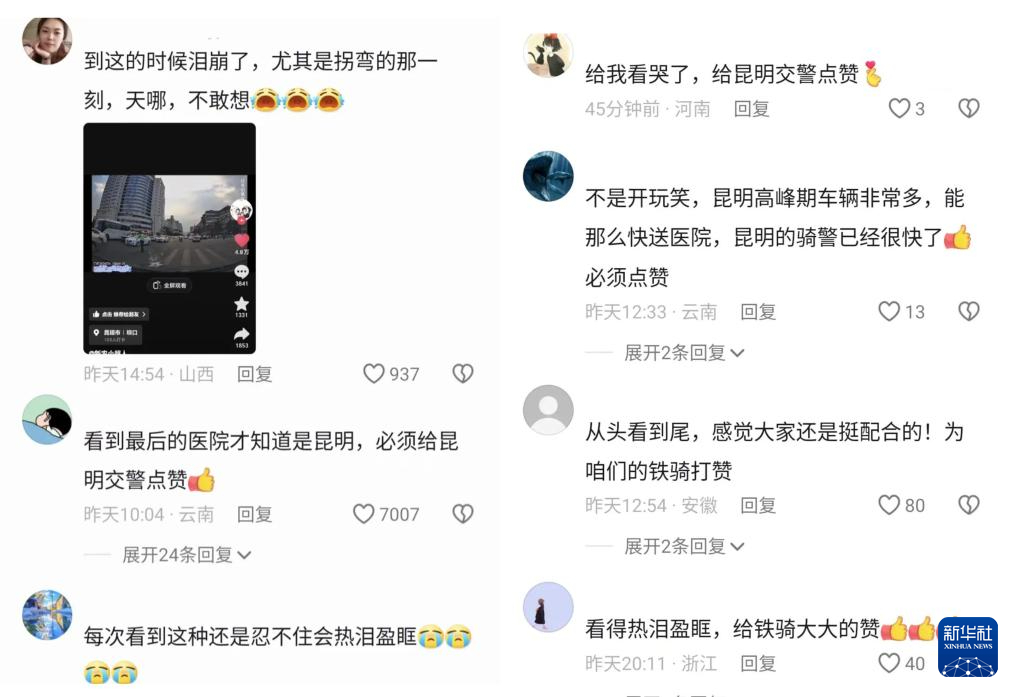1018x697 pixels.
Task: Dislike the Shanxi comment posted at 14:54
Action: (463, 373)
